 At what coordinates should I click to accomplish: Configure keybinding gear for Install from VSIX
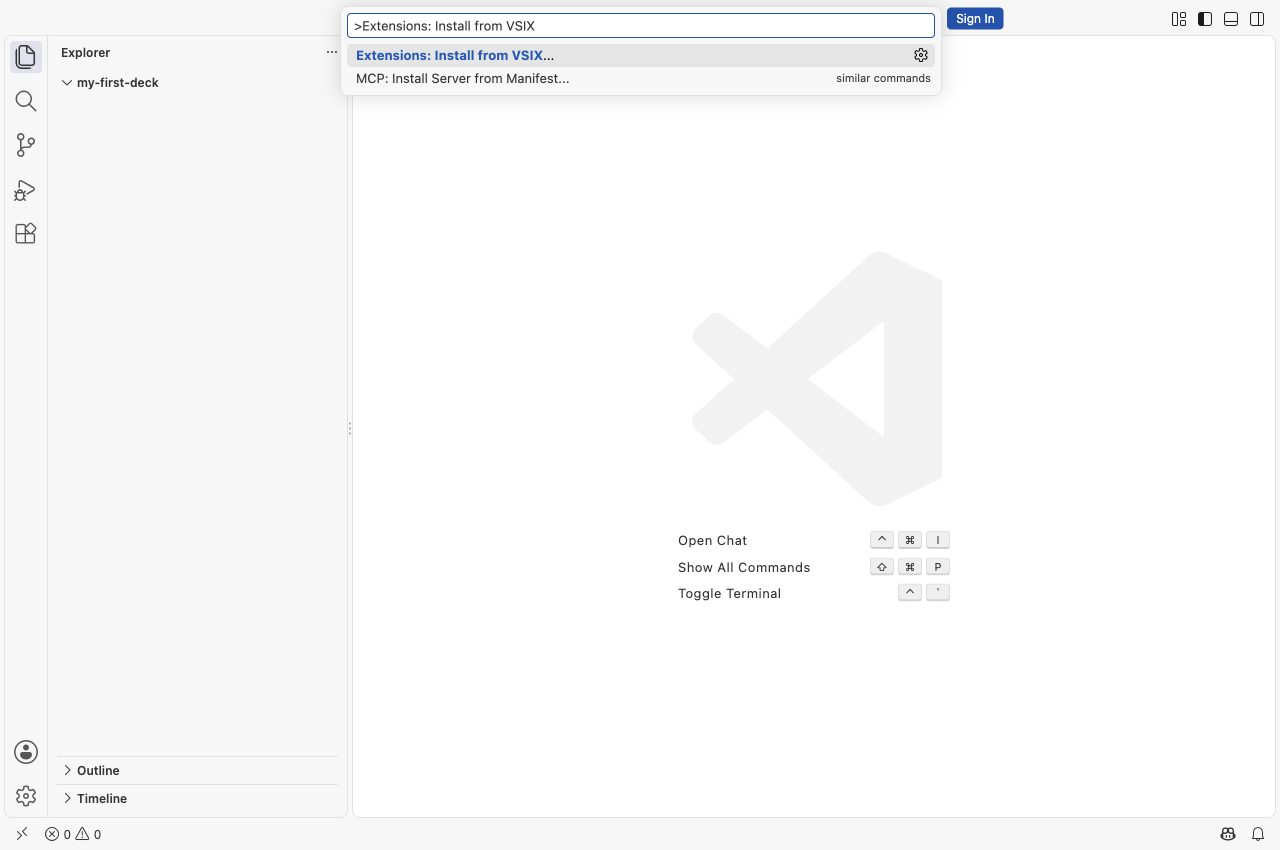921,55
